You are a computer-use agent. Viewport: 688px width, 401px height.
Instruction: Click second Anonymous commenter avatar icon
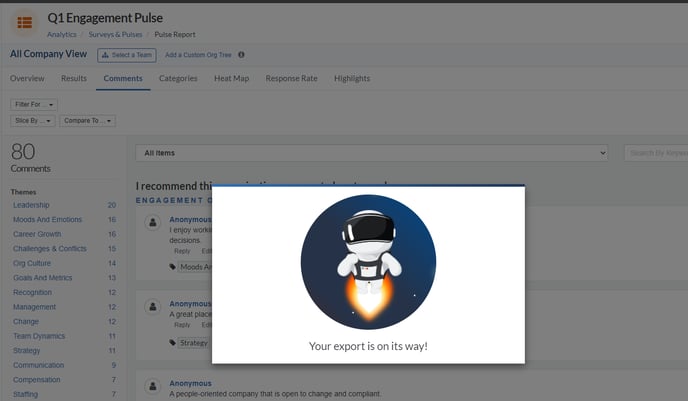pyautogui.click(x=153, y=307)
